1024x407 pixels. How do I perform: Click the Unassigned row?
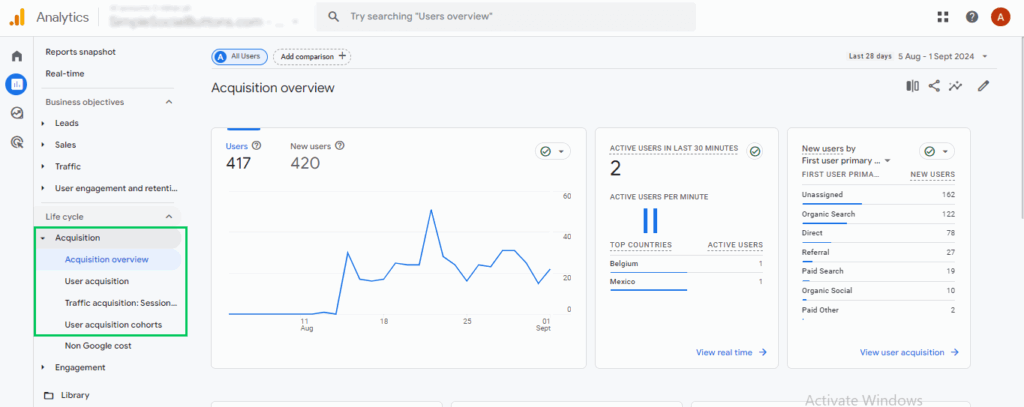click(x=878, y=197)
